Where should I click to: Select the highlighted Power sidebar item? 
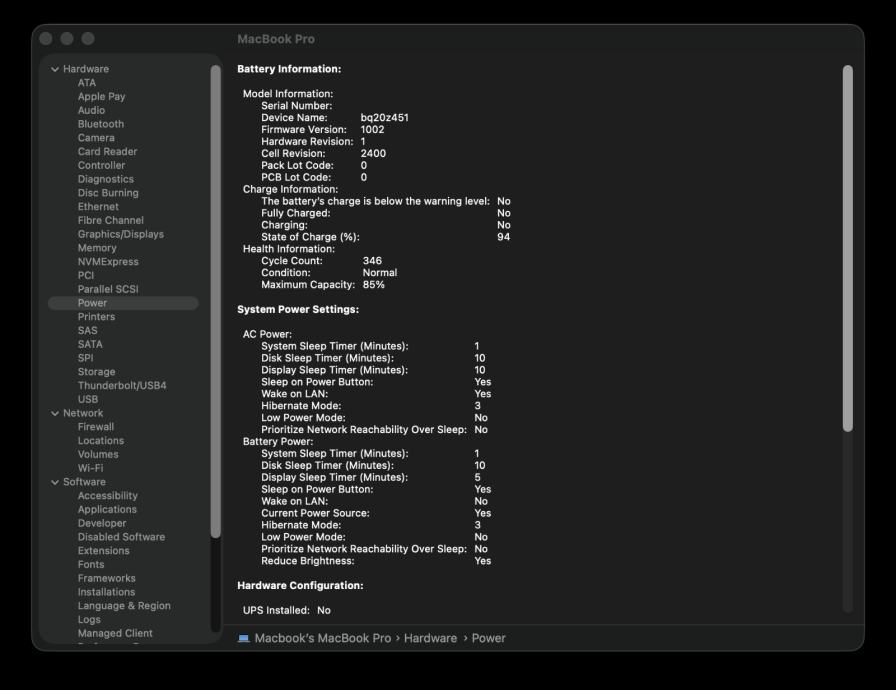click(92, 303)
